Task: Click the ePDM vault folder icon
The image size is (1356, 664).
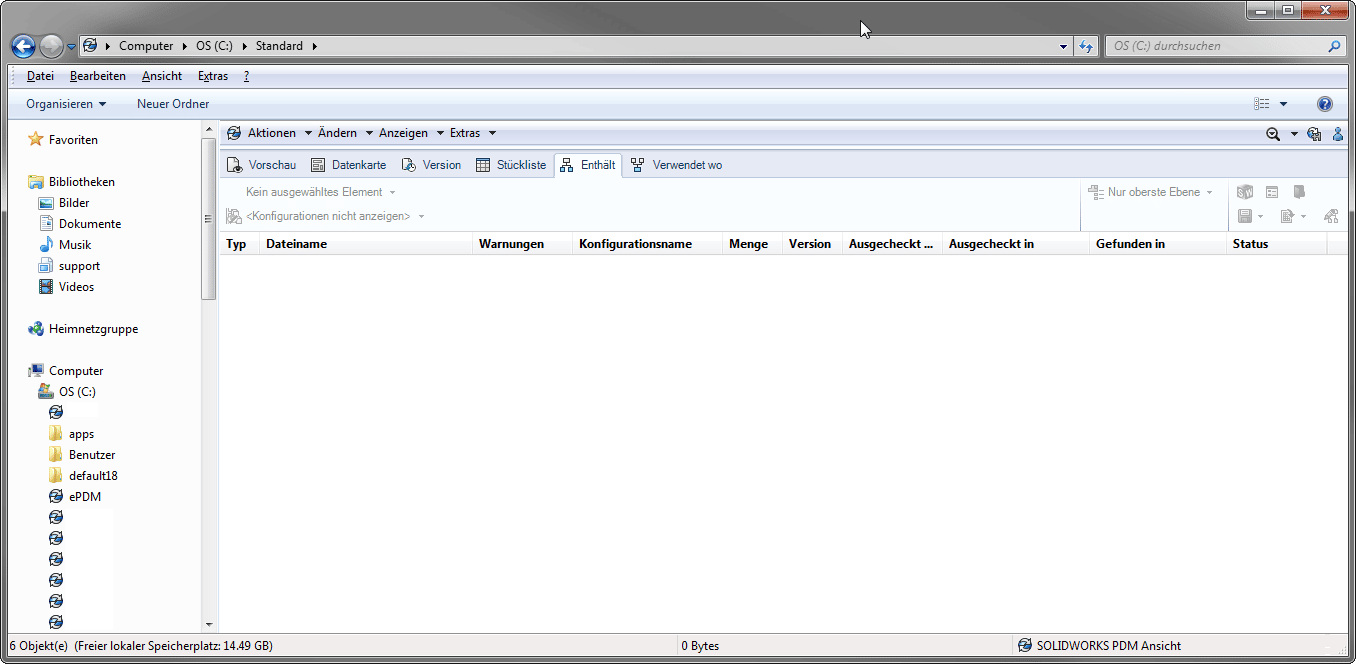Action: [x=56, y=497]
